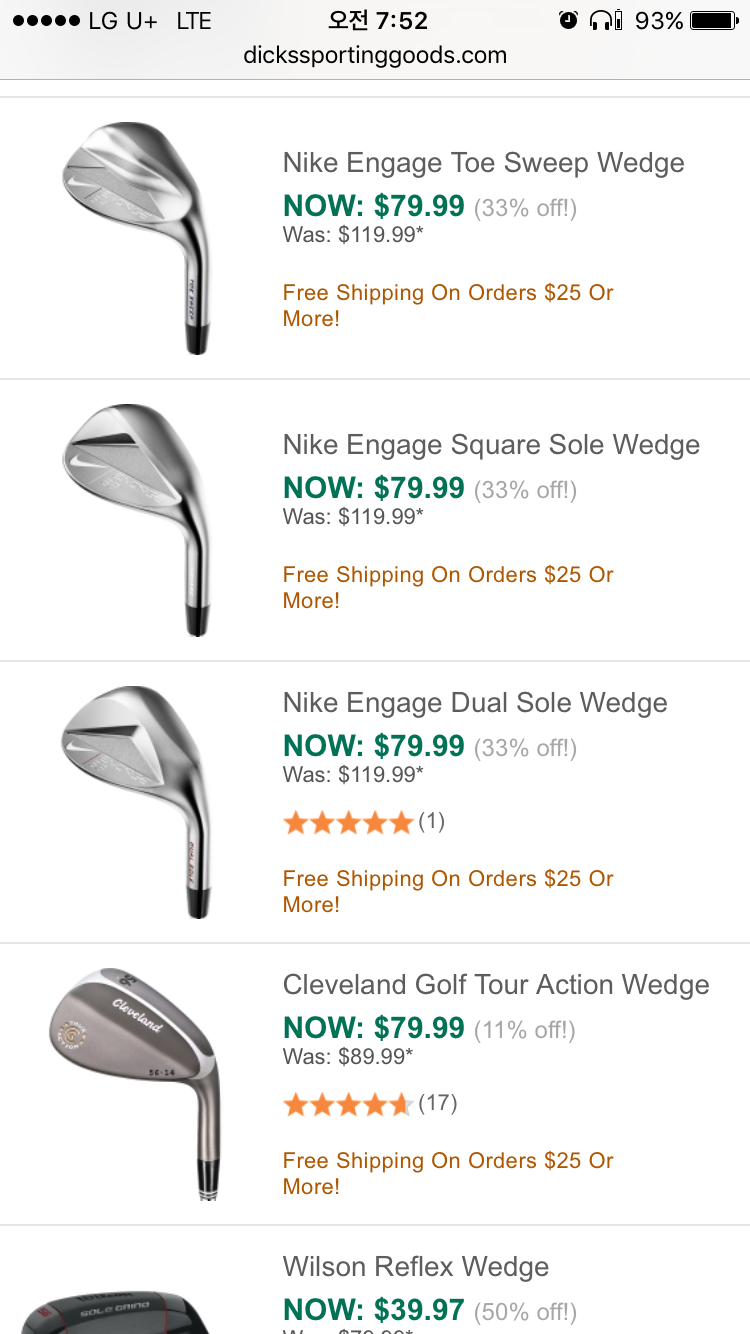Image resolution: width=750 pixels, height=1334 pixels.
Task: Open the Nike Engage Dual Sole Wedge title
Action: (x=475, y=703)
